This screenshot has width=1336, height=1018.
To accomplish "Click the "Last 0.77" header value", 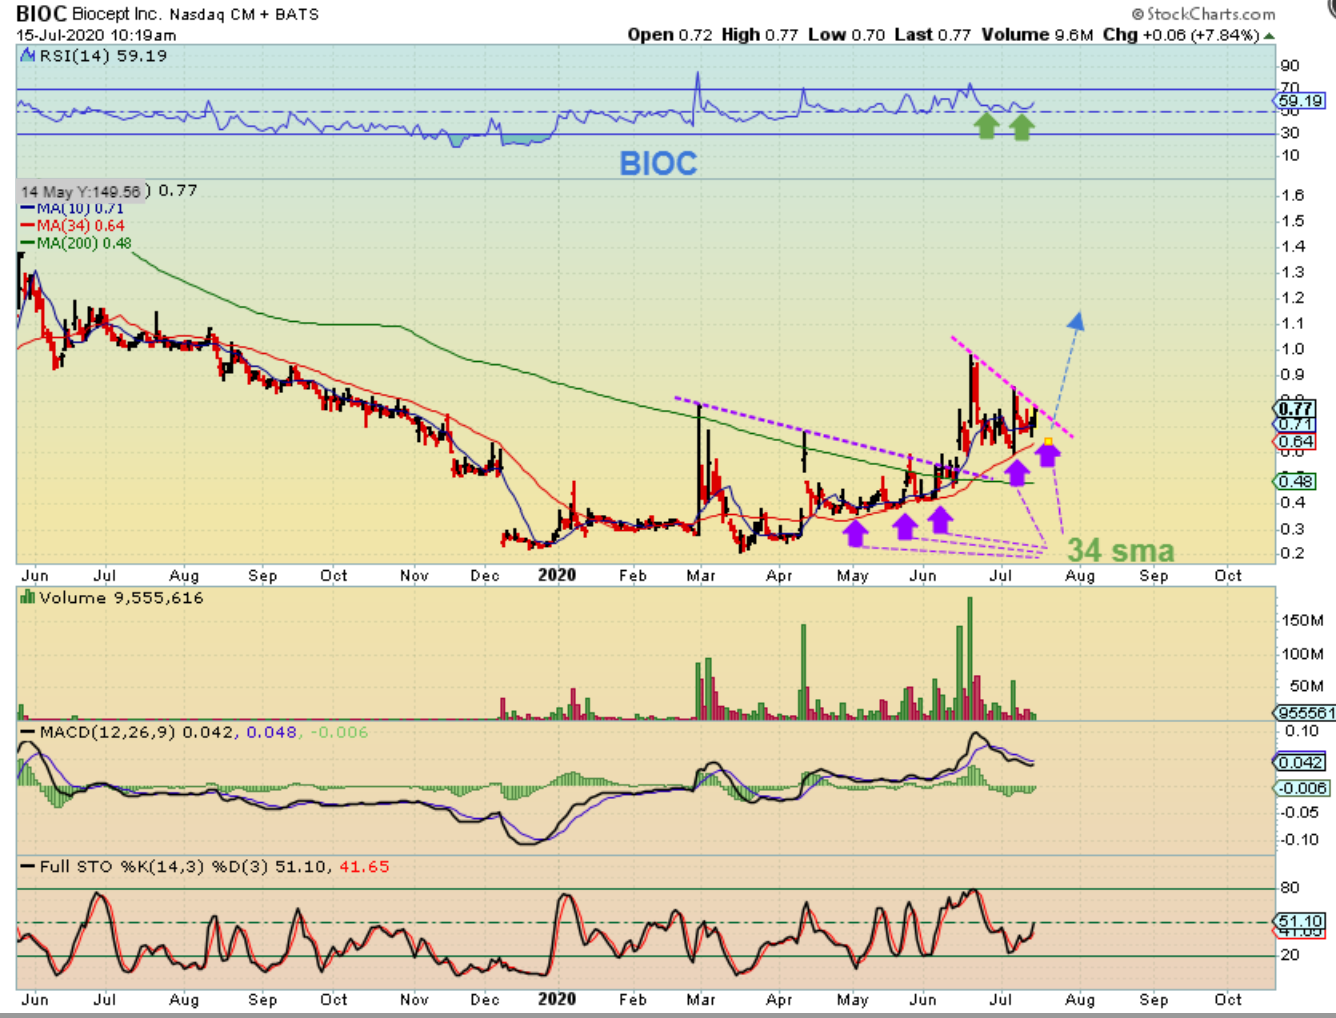I will pyautogui.click(x=932, y=35).
